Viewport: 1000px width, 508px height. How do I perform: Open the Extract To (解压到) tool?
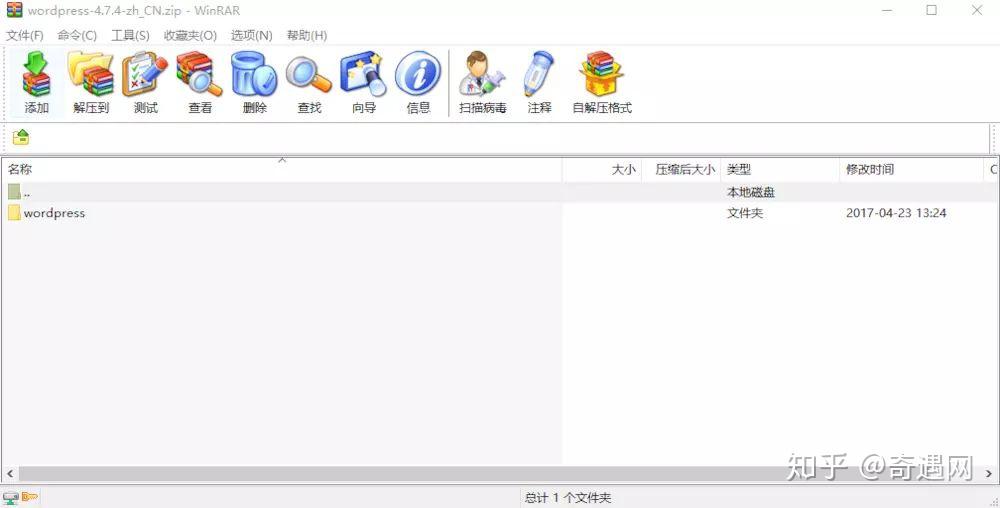pyautogui.click(x=91, y=83)
